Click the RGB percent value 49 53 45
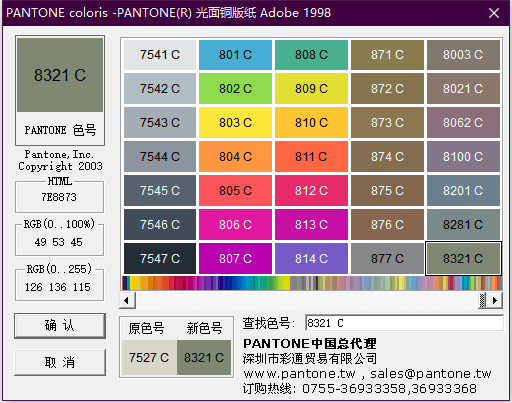Screen dimensions: 512x403 pyautogui.click(x=58, y=242)
